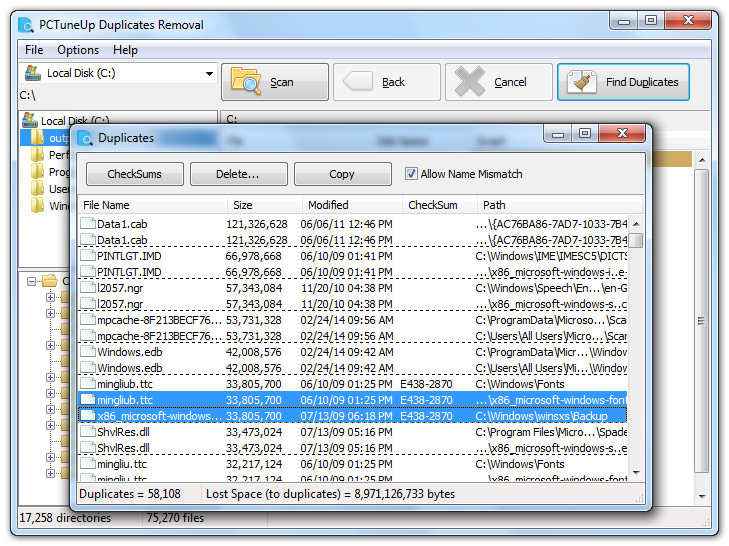This screenshot has height=546, width=729.
Task: Sort by the CheckSum column header
Action: tap(440, 205)
